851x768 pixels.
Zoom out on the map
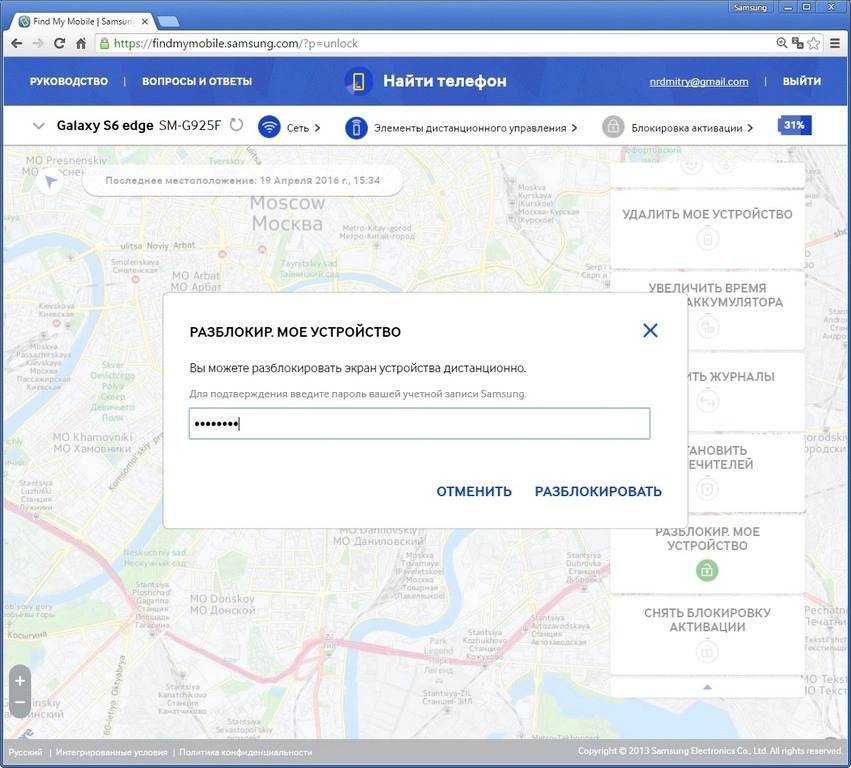coord(20,703)
